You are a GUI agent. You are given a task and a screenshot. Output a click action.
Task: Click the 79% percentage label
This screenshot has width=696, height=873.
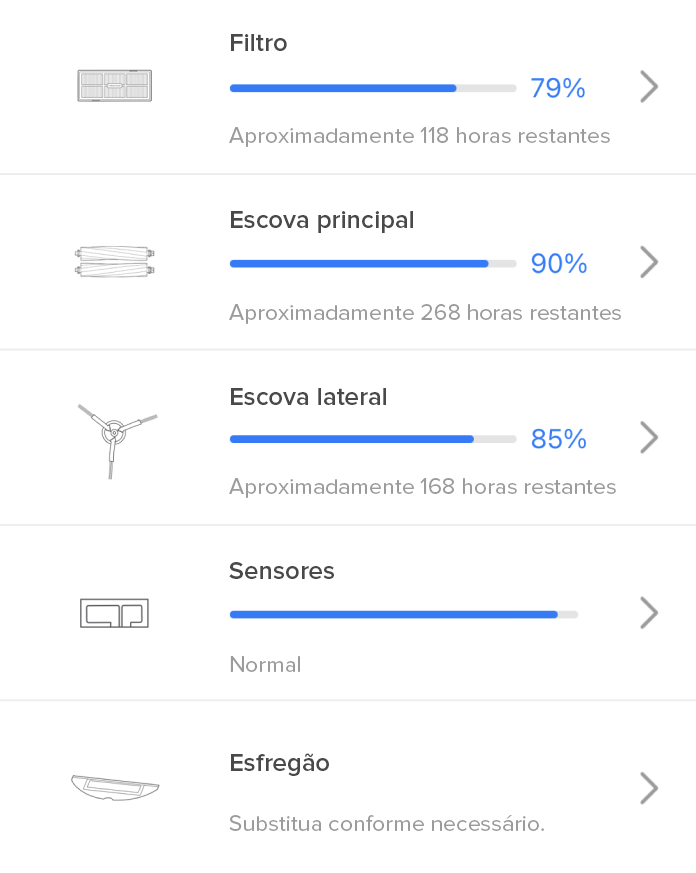pos(558,88)
